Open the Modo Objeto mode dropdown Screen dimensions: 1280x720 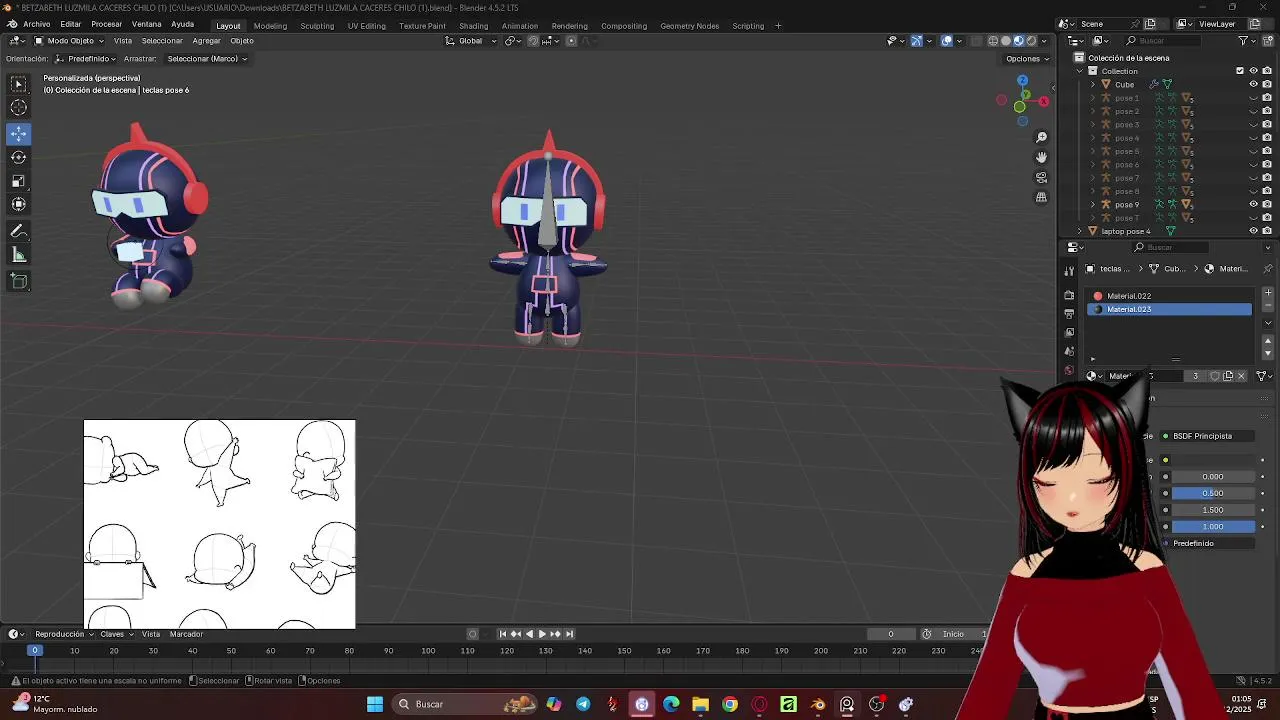coord(71,41)
